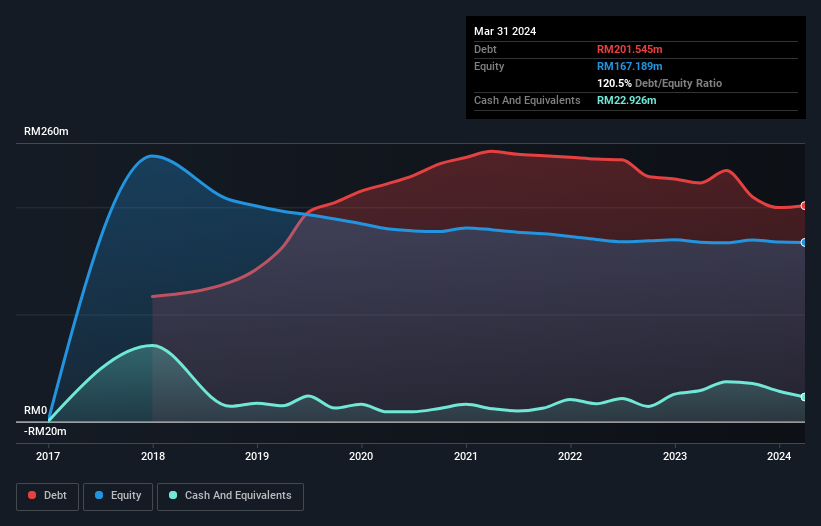Select the 2017 x-axis label
The image size is (821, 526).
(48, 456)
